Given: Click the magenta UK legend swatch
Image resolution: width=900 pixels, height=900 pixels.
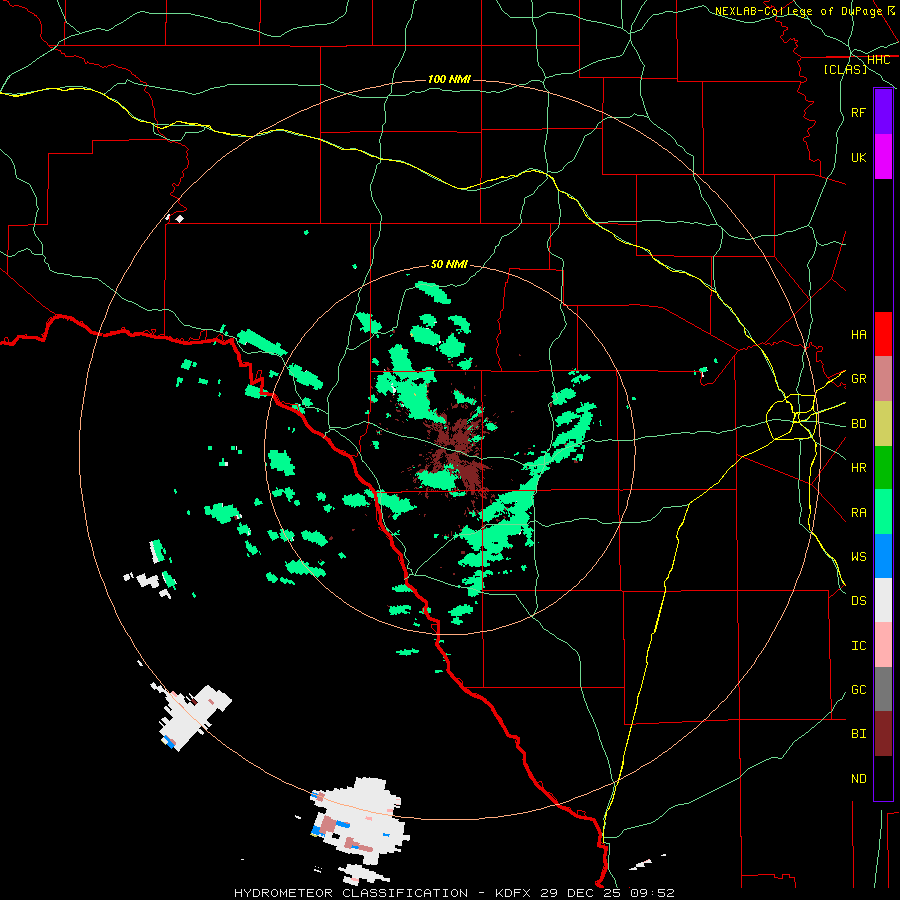Looking at the screenshot, I should click(883, 157).
